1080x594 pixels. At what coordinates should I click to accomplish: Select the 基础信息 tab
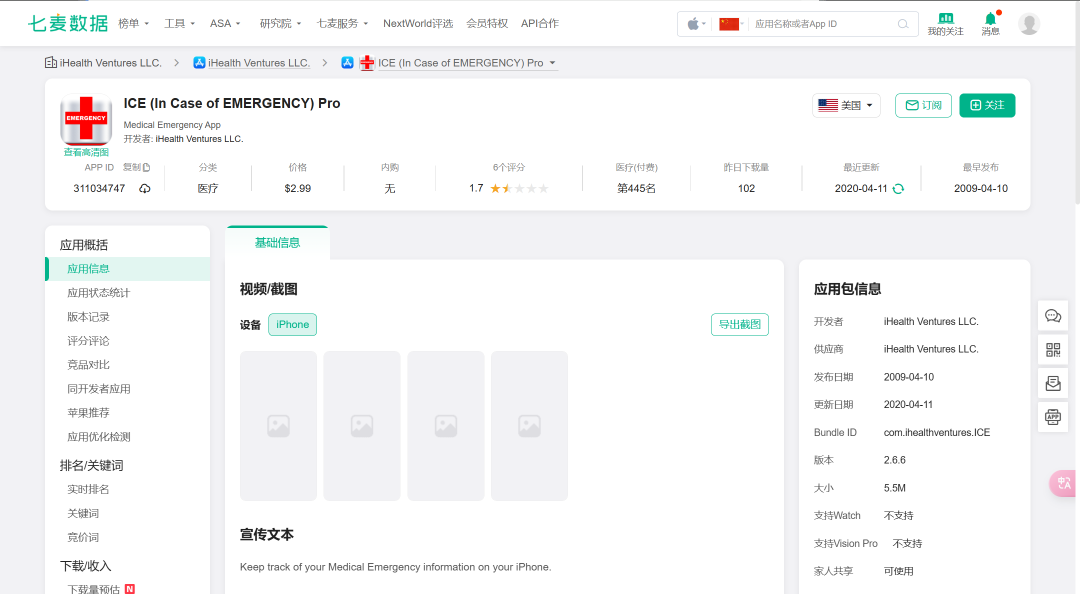coord(278,243)
